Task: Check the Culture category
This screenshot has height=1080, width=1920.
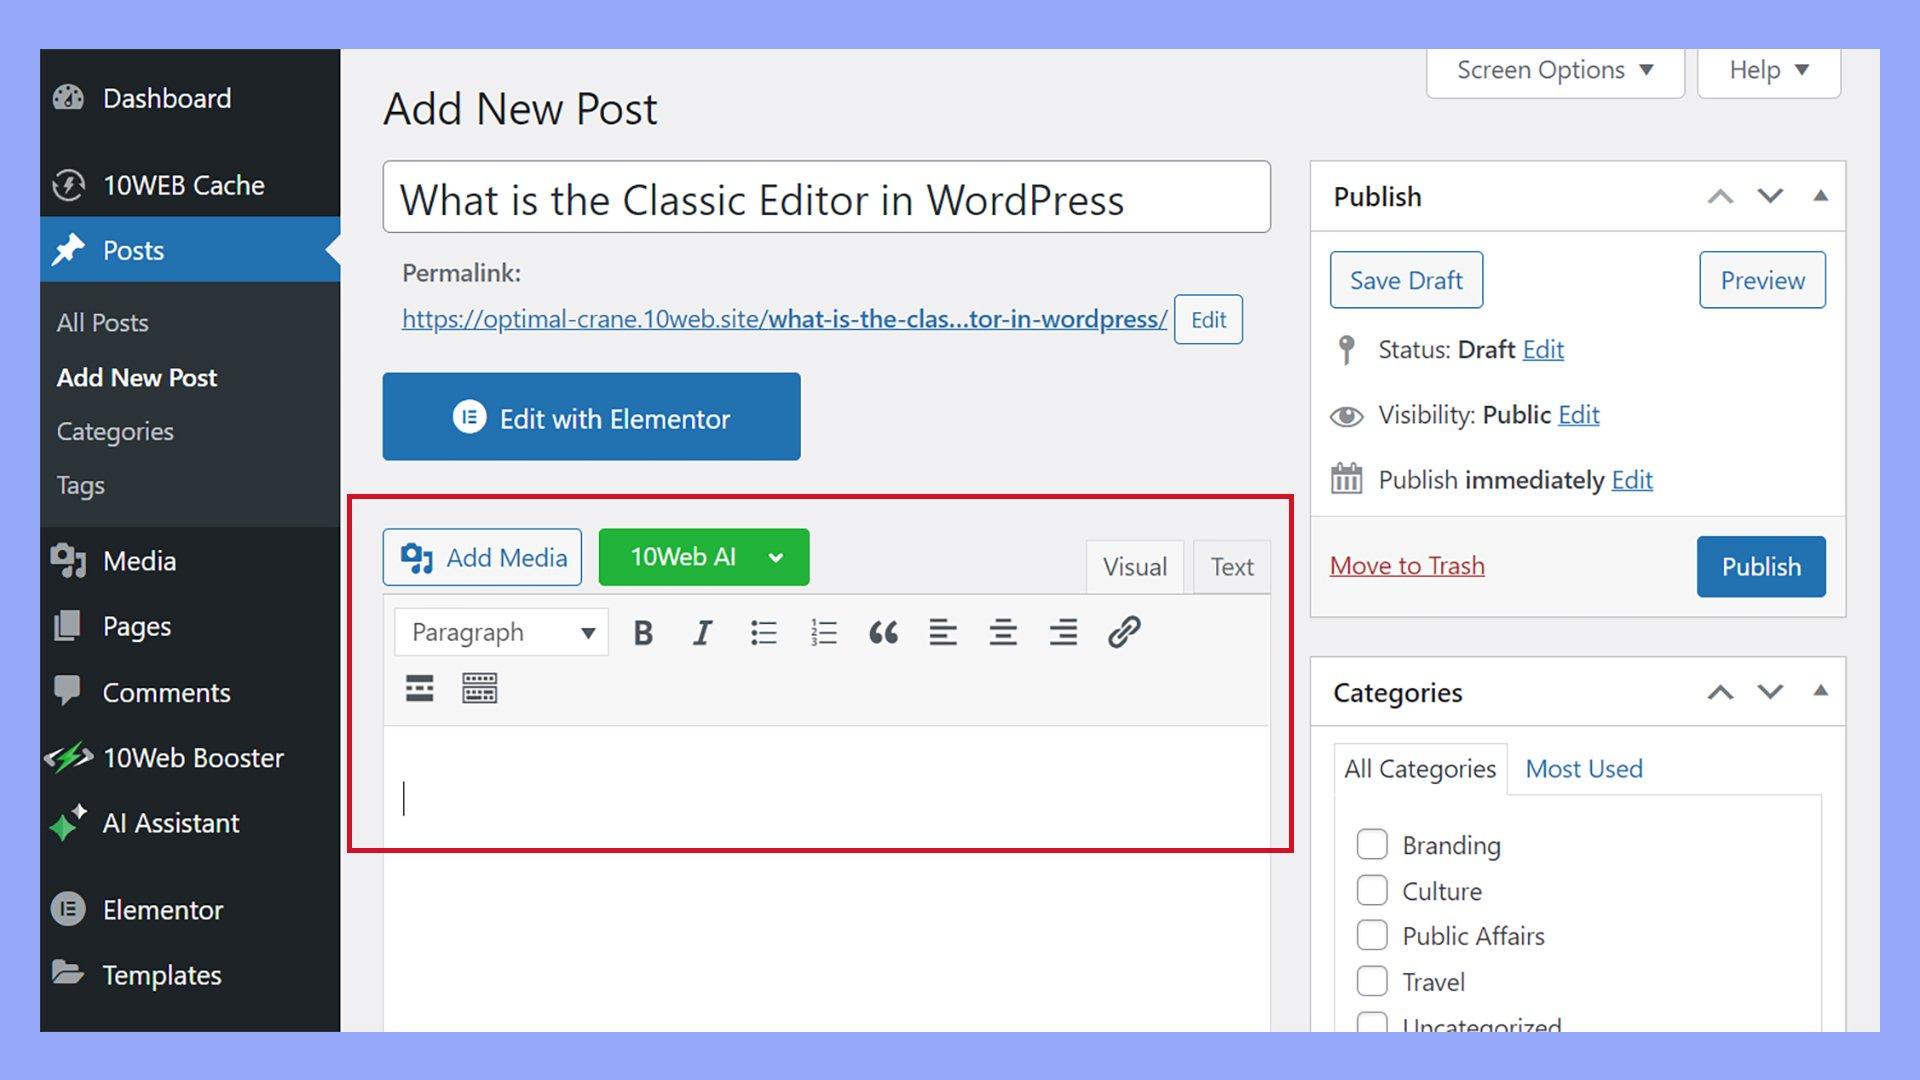Action: click(1372, 890)
